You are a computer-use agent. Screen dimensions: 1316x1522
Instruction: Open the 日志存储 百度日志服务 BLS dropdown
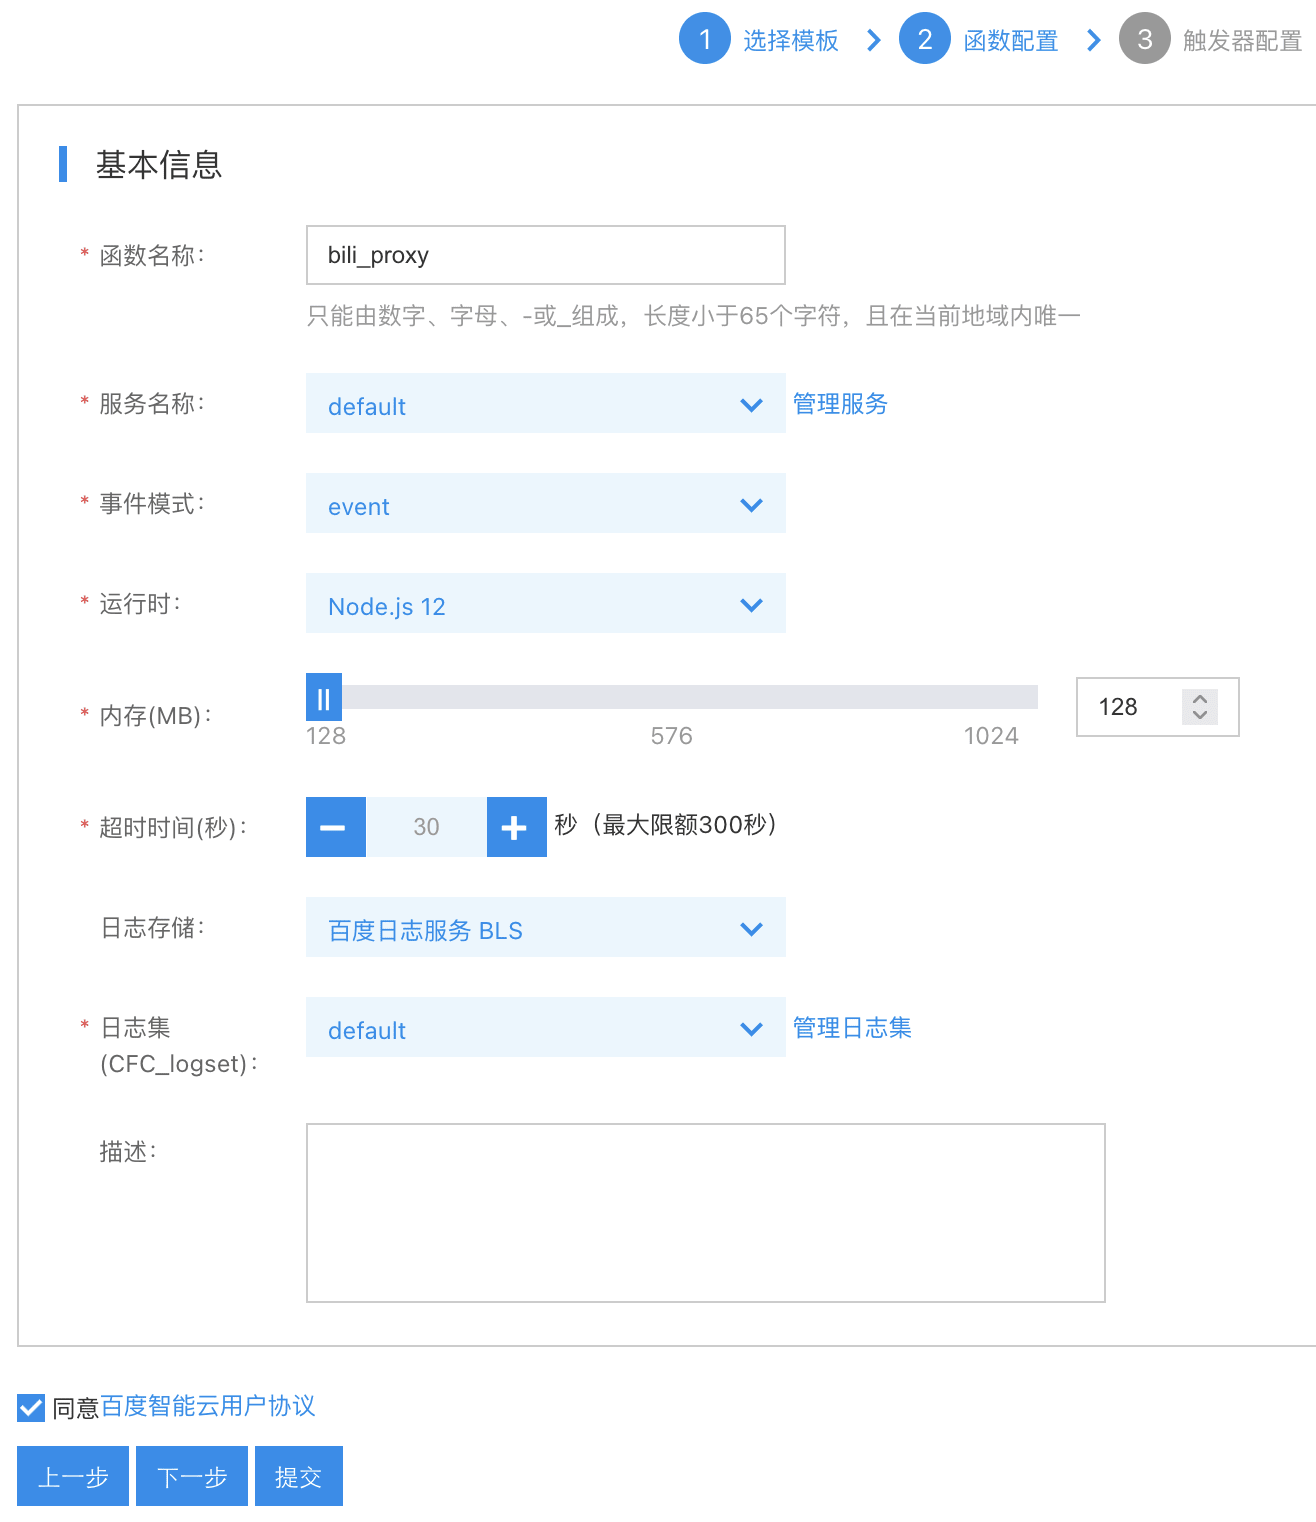point(545,928)
